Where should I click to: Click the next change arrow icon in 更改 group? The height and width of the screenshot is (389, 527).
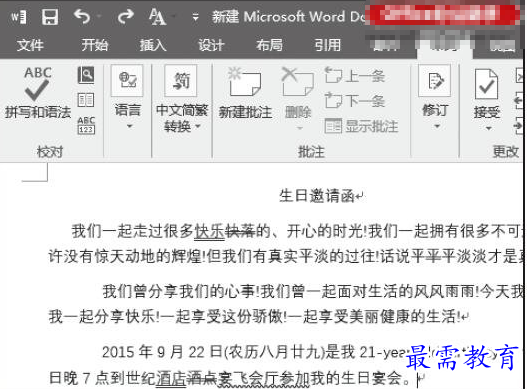(520, 126)
